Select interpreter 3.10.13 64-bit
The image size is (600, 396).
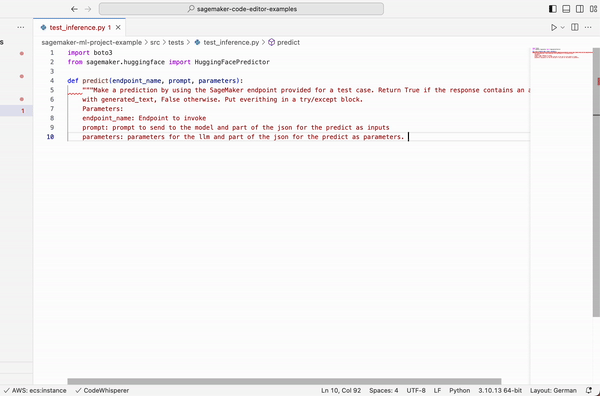pos(500,391)
